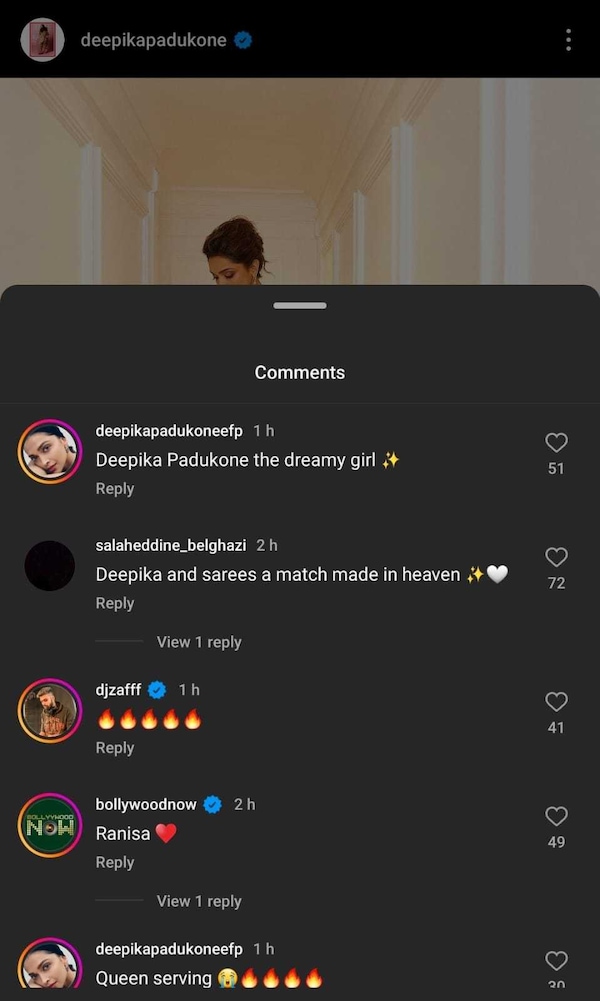The height and width of the screenshot is (1001, 600).
Task: Reply to salaheddine_belghazi's comment
Action: click(115, 604)
